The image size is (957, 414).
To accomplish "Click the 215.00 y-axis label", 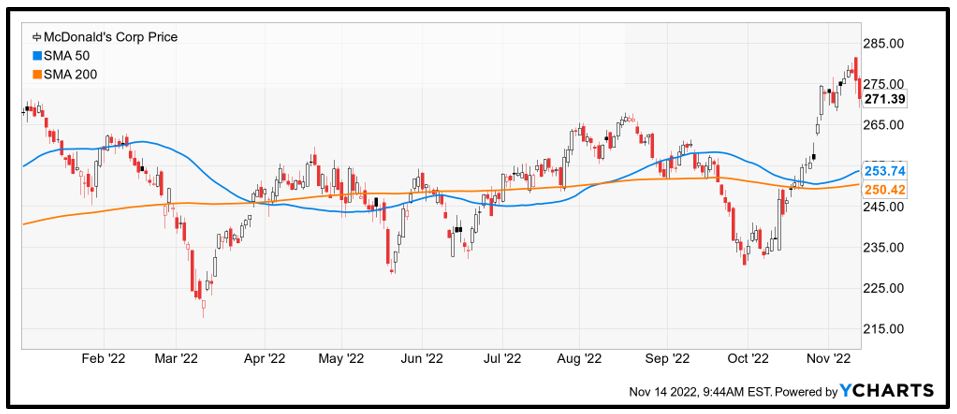I will 884,329.
